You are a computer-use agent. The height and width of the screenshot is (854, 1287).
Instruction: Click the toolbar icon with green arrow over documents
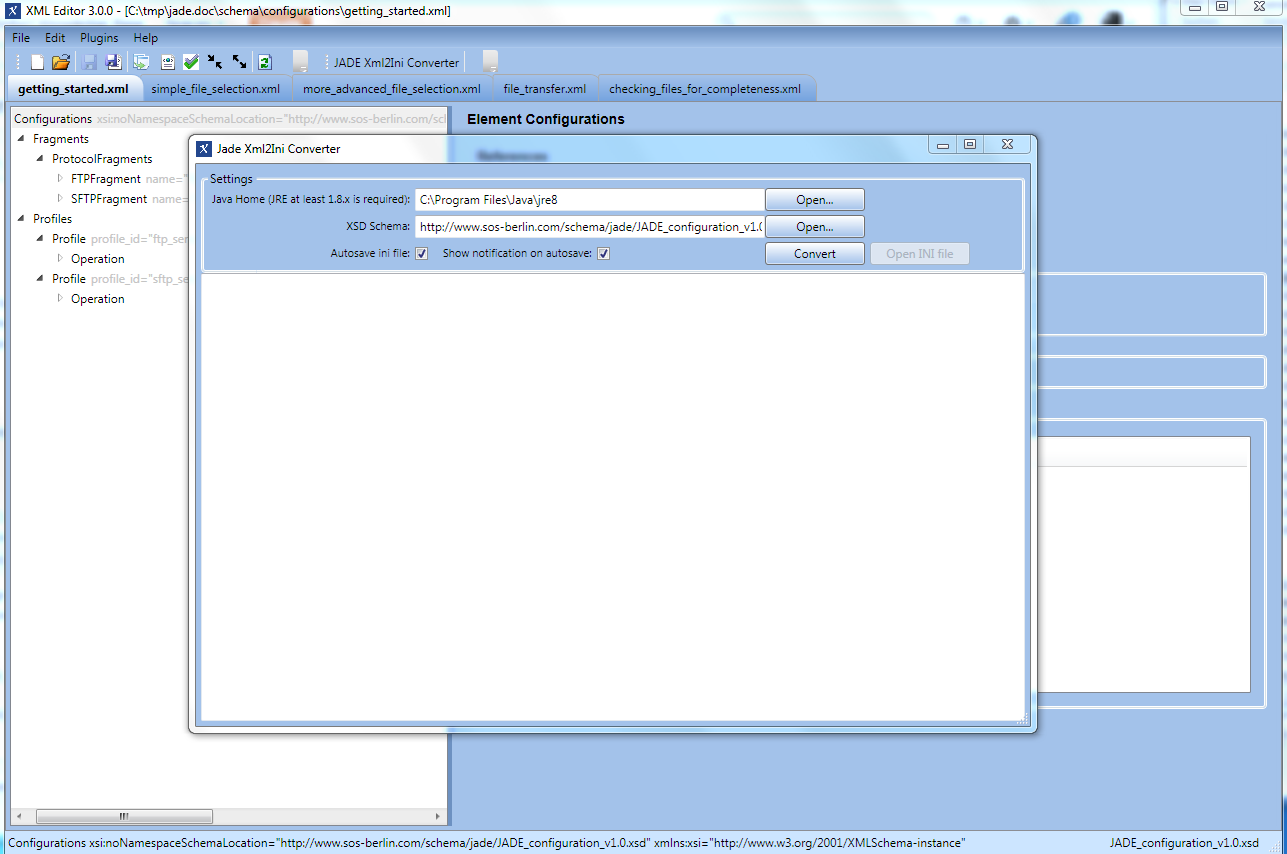pos(141,62)
